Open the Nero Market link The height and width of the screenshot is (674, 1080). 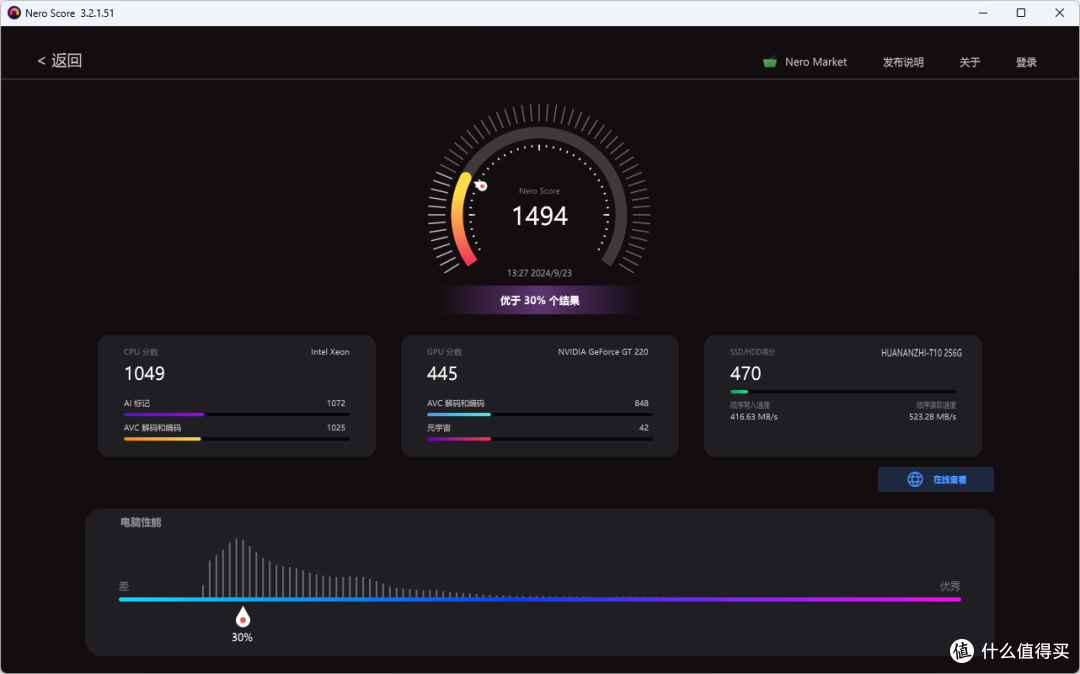click(816, 62)
